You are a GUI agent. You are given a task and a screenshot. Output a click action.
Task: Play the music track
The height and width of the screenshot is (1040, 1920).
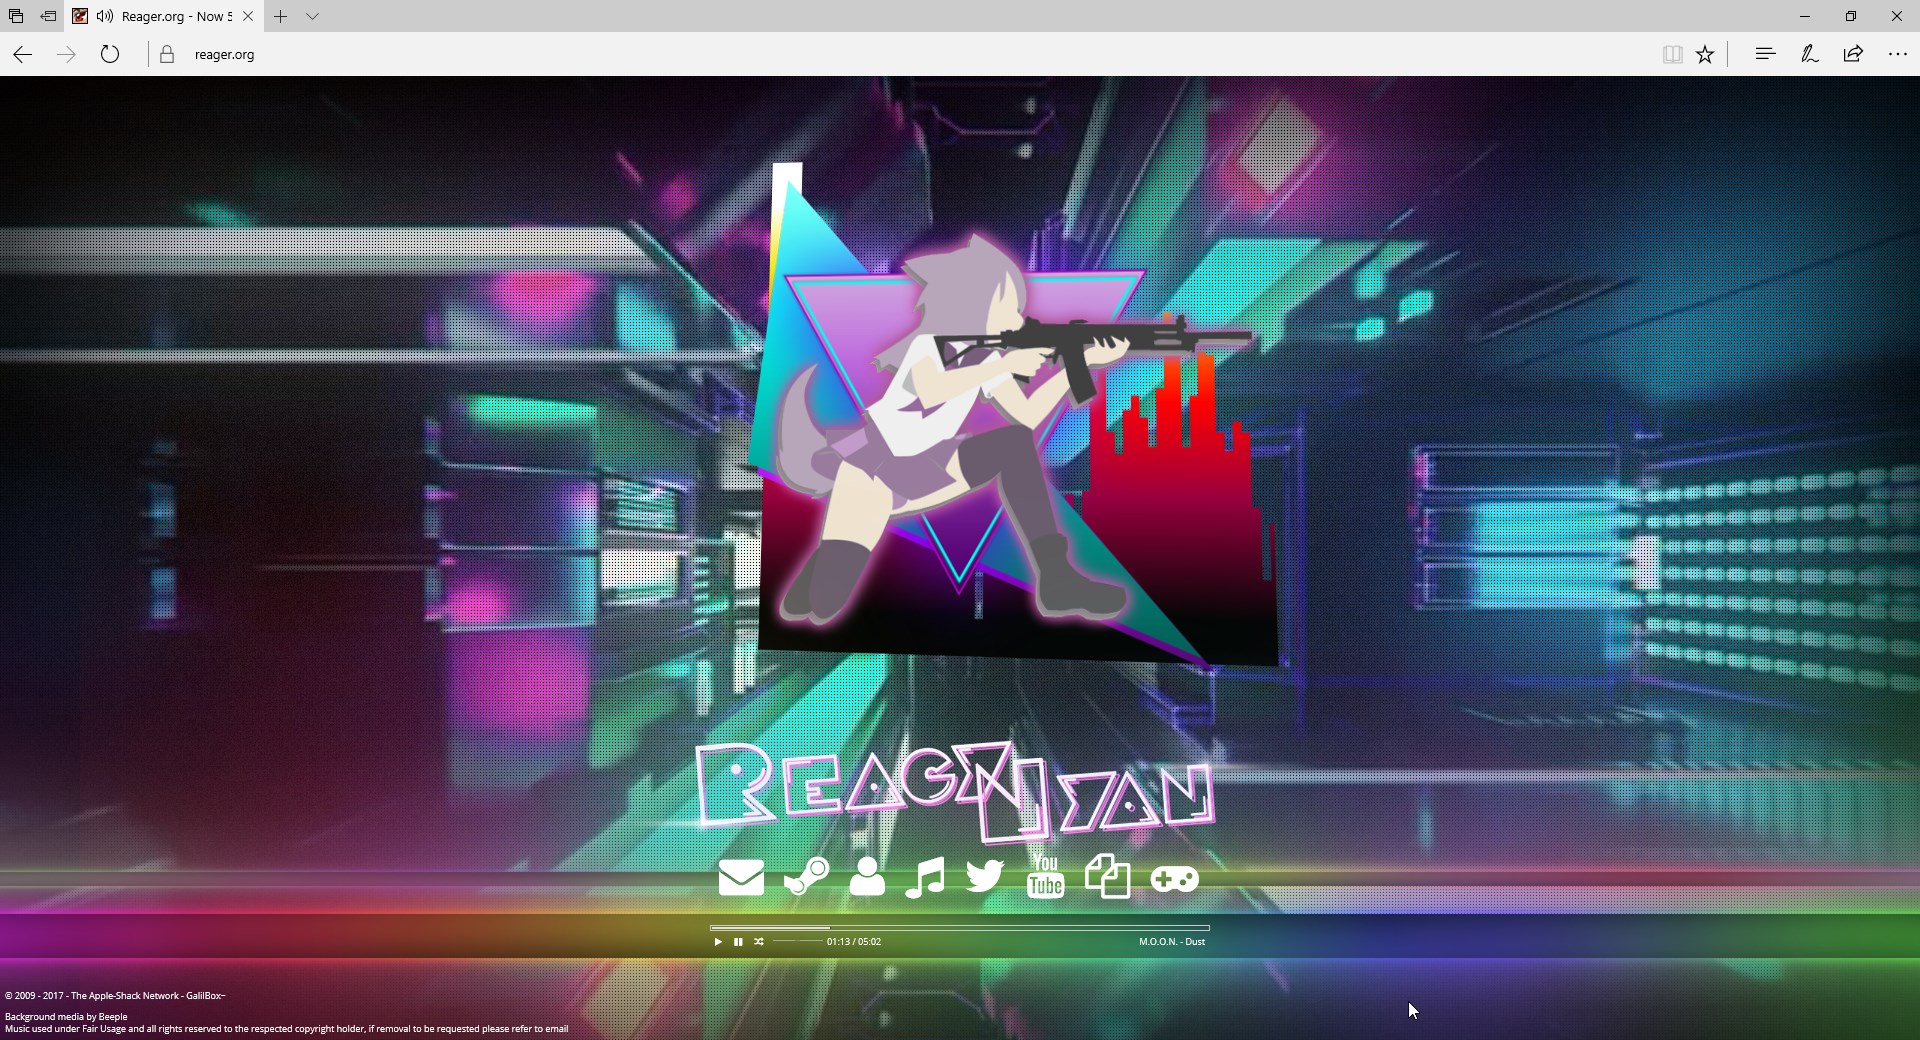(x=718, y=942)
